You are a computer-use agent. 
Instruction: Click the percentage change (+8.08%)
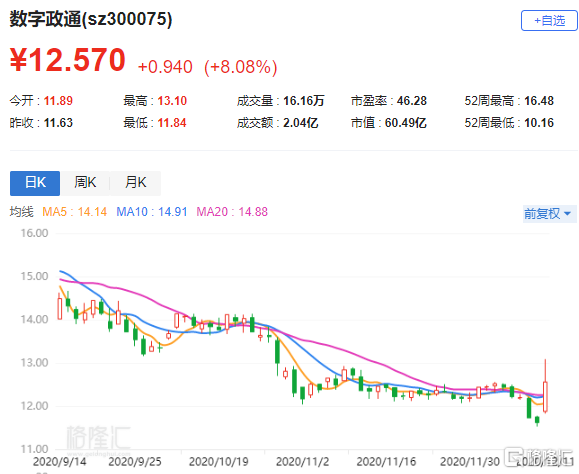[241, 67]
